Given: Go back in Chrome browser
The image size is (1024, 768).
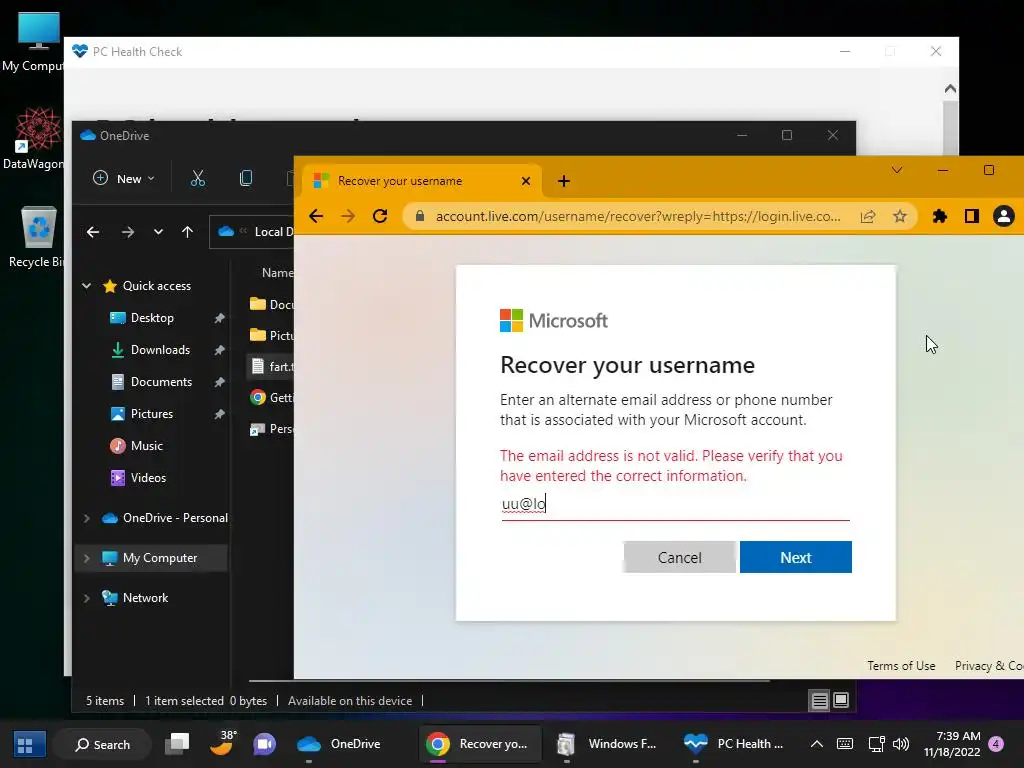Looking at the screenshot, I should click(316, 216).
